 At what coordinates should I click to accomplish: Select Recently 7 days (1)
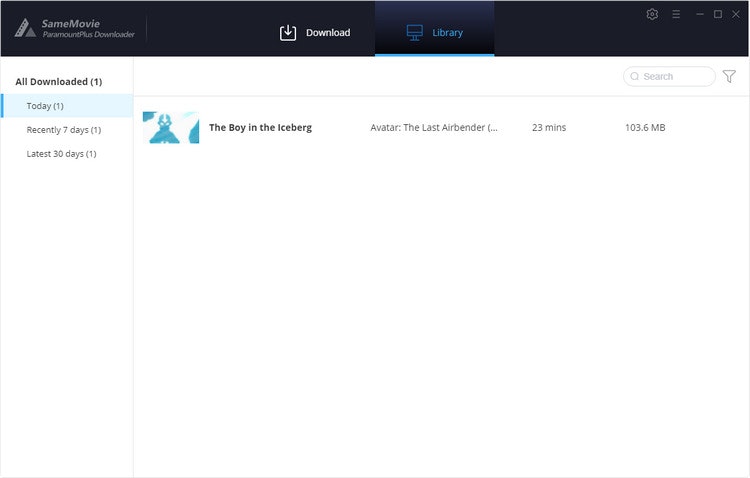[64, 130]
